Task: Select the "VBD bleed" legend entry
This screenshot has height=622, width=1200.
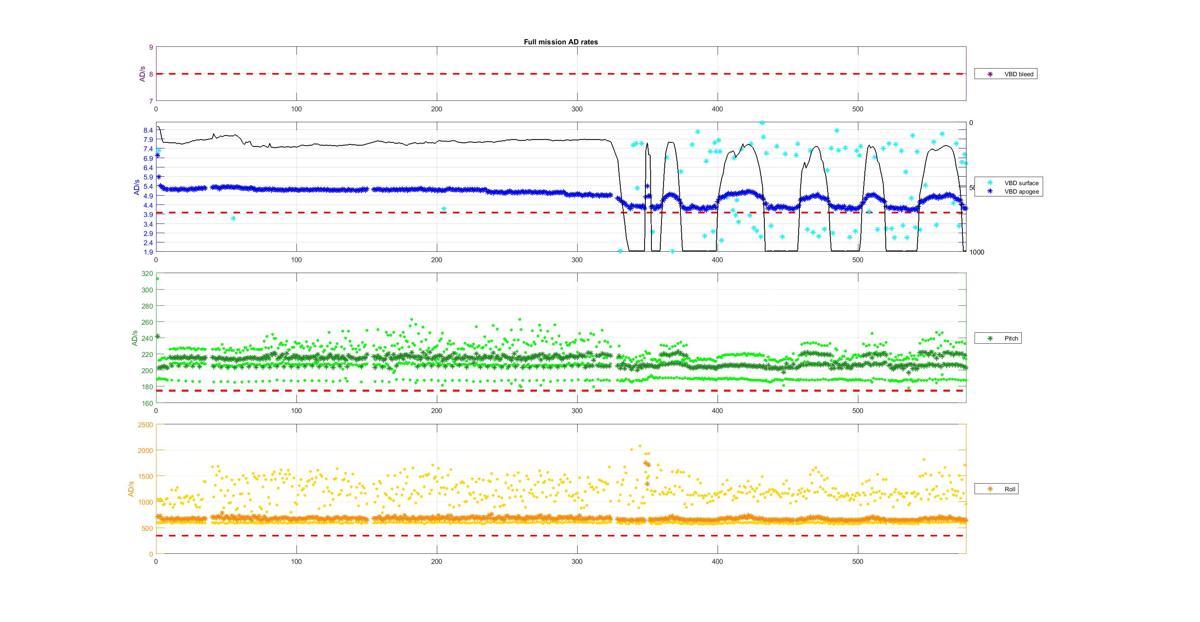Action: pos(1005,74)
